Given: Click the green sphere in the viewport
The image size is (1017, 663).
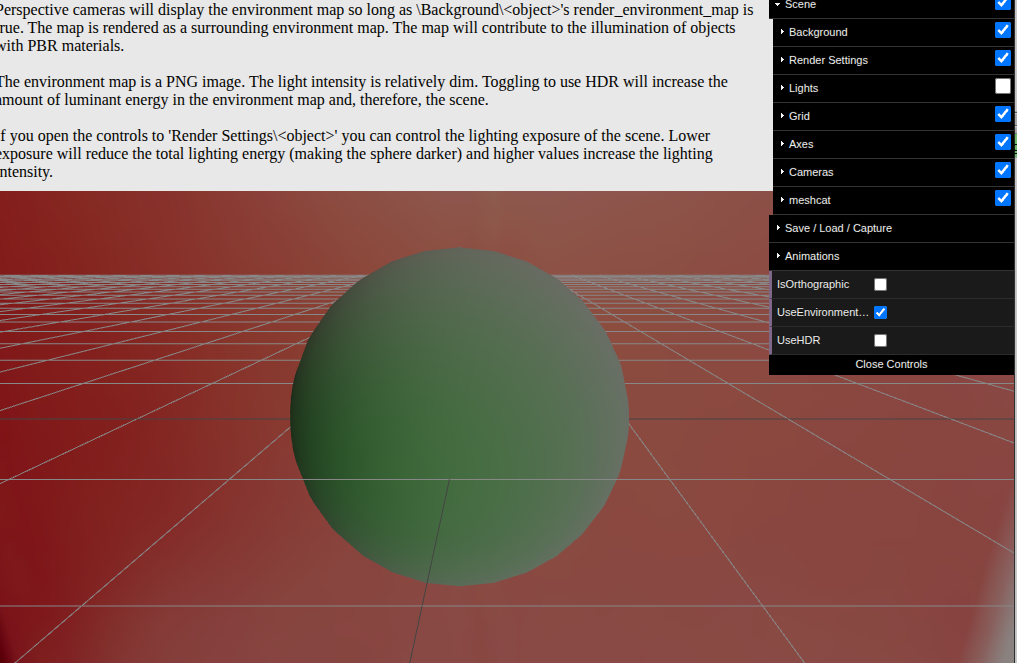Looking at the screenshot, I should coord(459,416).
